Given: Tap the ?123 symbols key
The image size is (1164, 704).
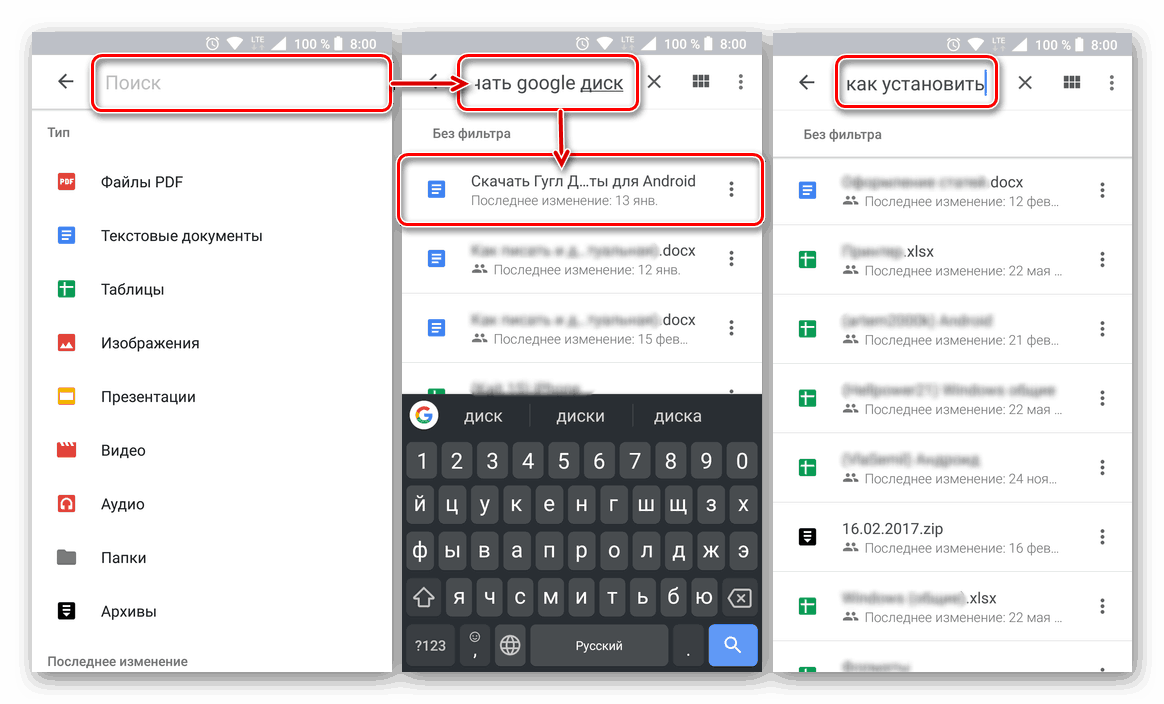Looking at the screenshot, I should pyautogui.click(x=430, y=645).
